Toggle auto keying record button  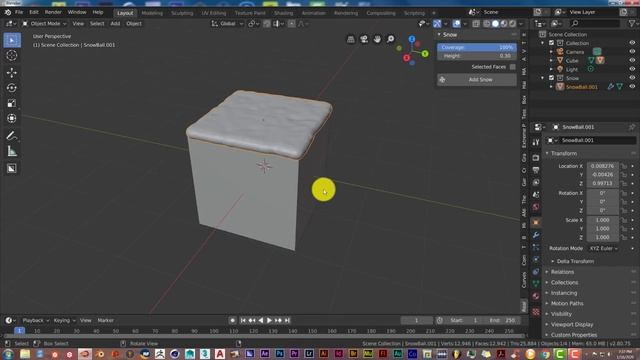point(232,320)
